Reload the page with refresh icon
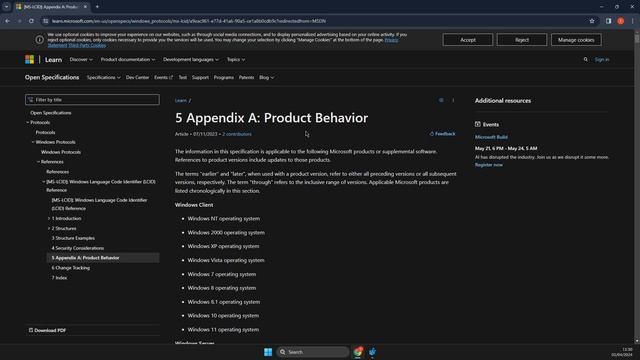Screen dimensions: 640x360 pyautogui.click(x=31, y=21)
